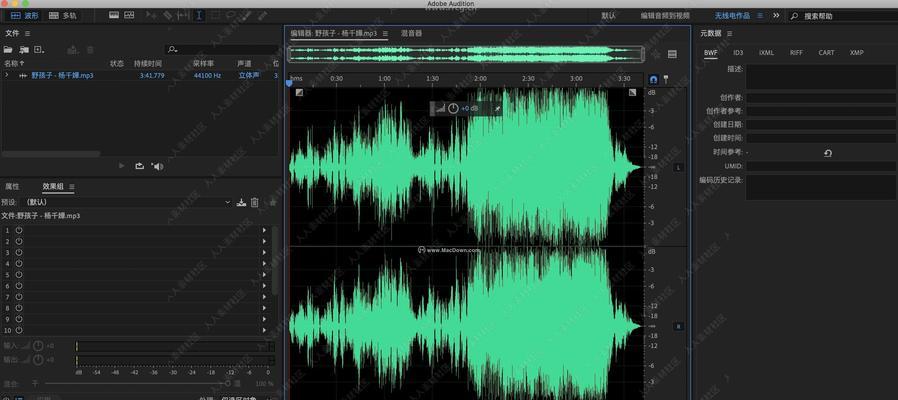
Task: Click the Import File icon in Files panel
Action: (x=24, y=49)
